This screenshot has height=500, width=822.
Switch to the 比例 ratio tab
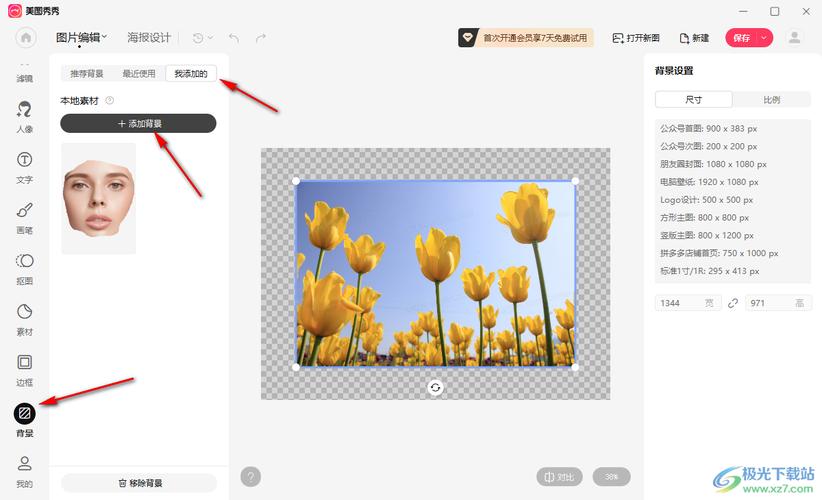coord(771,100)
